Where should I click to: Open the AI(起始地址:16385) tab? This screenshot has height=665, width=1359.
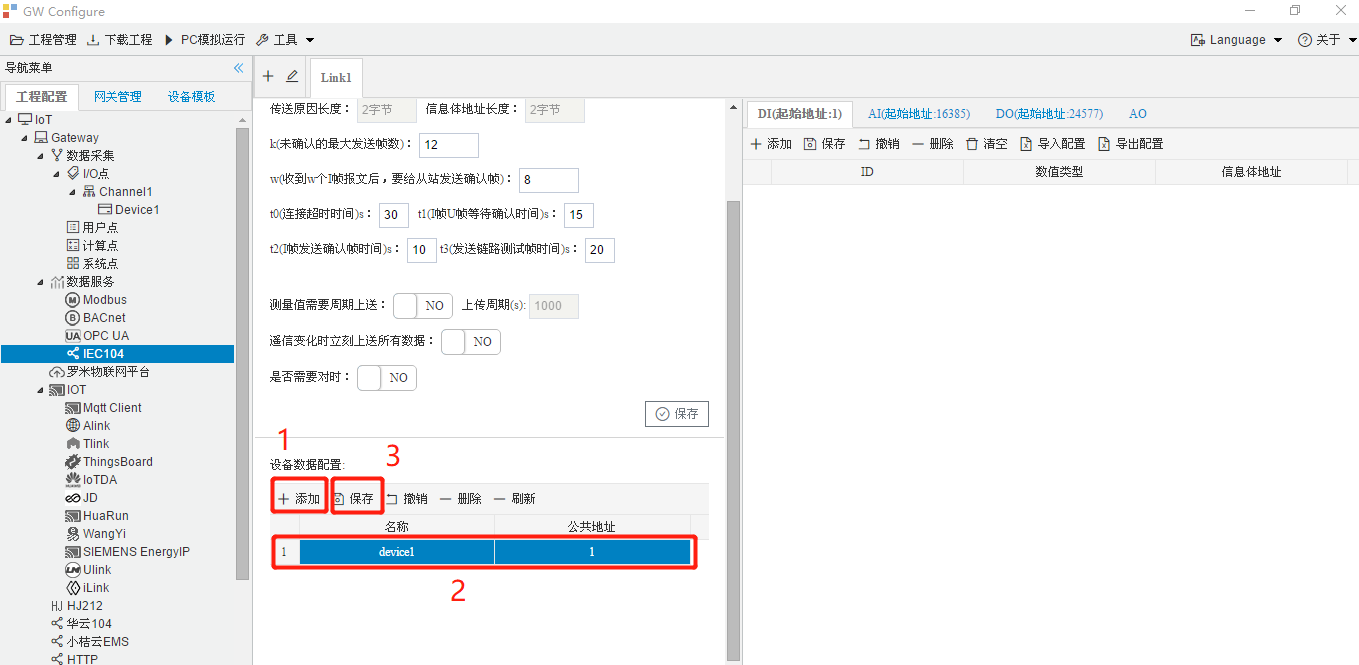tap(919, 114)
